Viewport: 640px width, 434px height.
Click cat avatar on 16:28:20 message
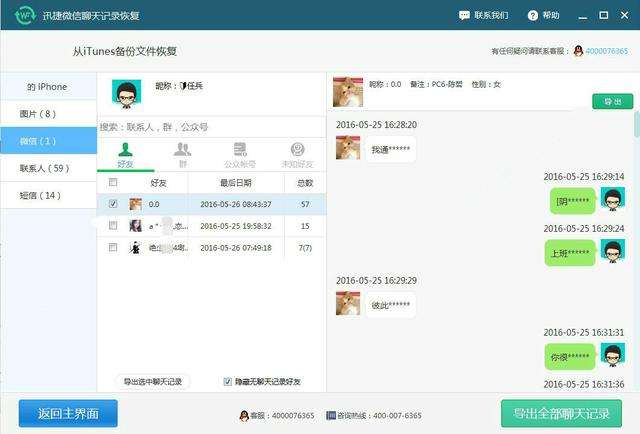coord(348,147)
